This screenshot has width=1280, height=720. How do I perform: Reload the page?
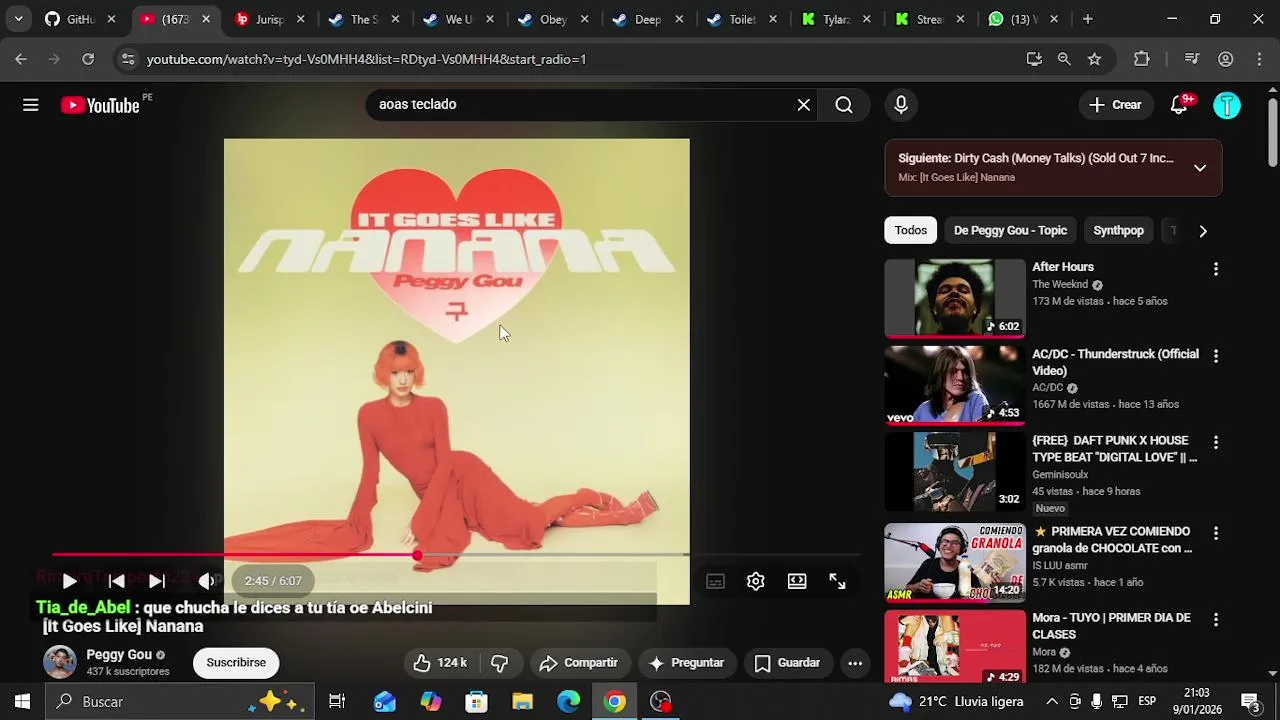[88, 59]
